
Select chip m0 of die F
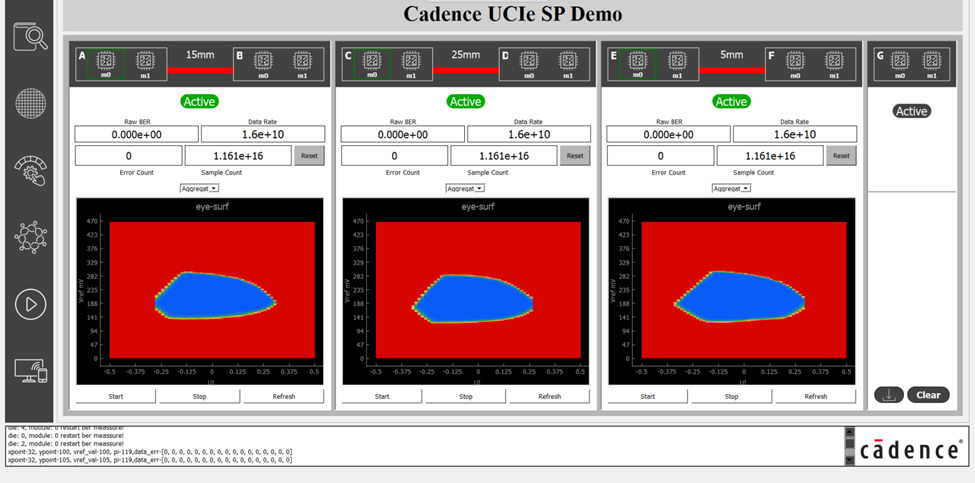click(795, 64)
